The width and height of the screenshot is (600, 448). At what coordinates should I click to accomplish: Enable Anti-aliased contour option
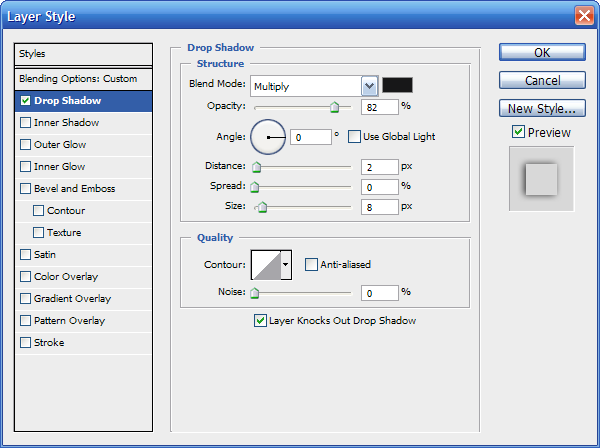312,265
